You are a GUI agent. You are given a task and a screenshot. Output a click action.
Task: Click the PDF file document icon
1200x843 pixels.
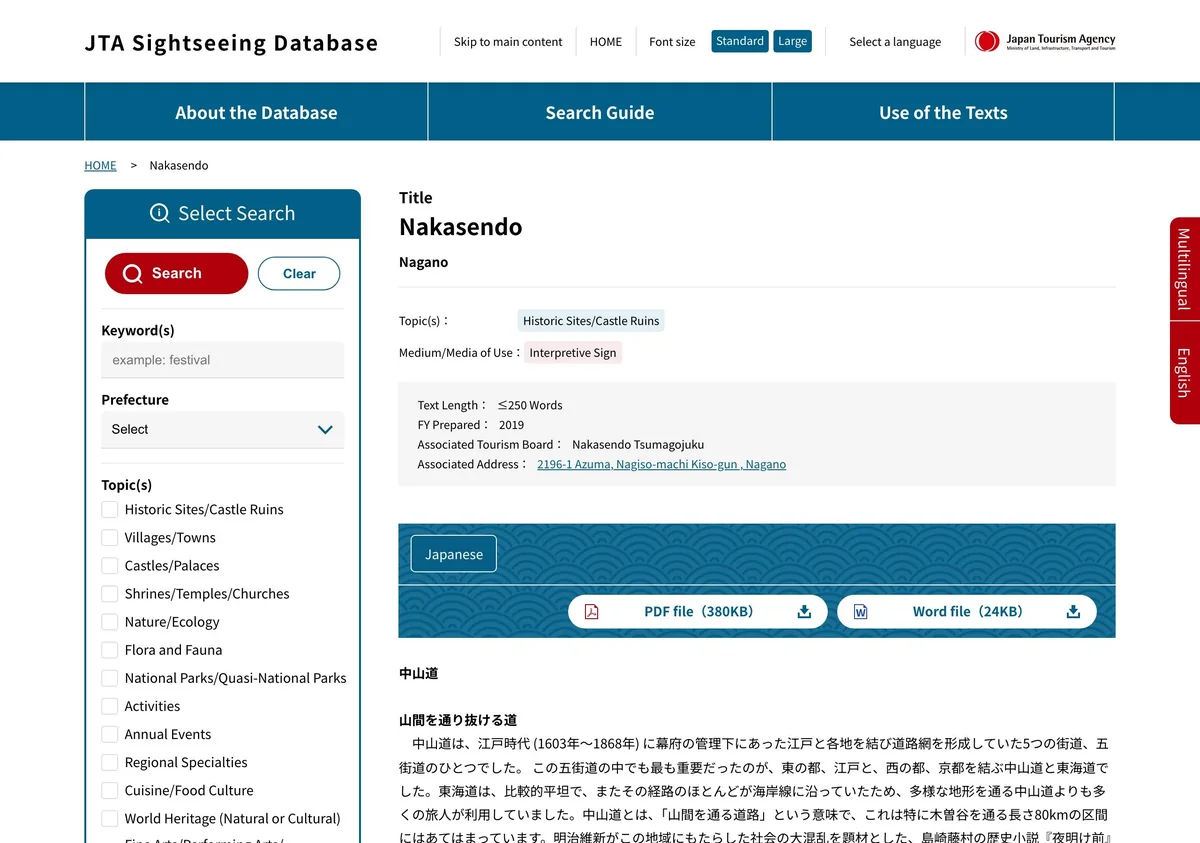(591, 612)
